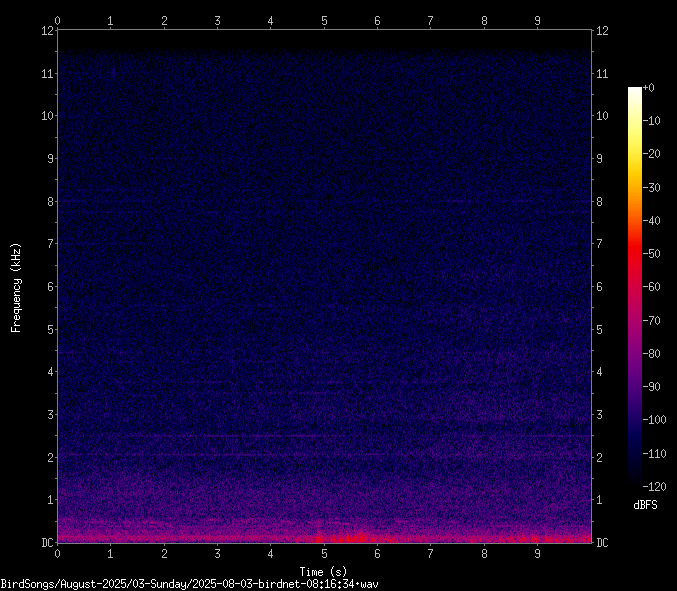Image resolution: width=677 pixels, height=591 pixels.
Task: Click '6' on the left frequency axis
Action: point(51,287)
